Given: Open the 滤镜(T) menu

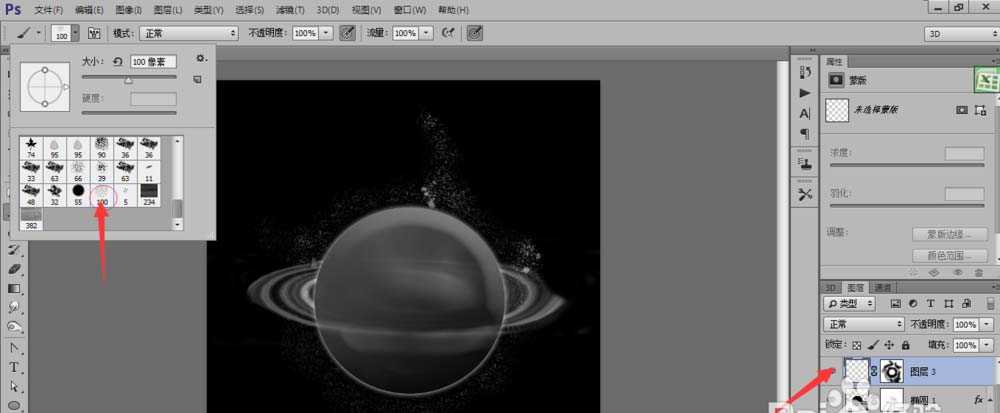Looking at the screenshot, I should tap(291, 9).
